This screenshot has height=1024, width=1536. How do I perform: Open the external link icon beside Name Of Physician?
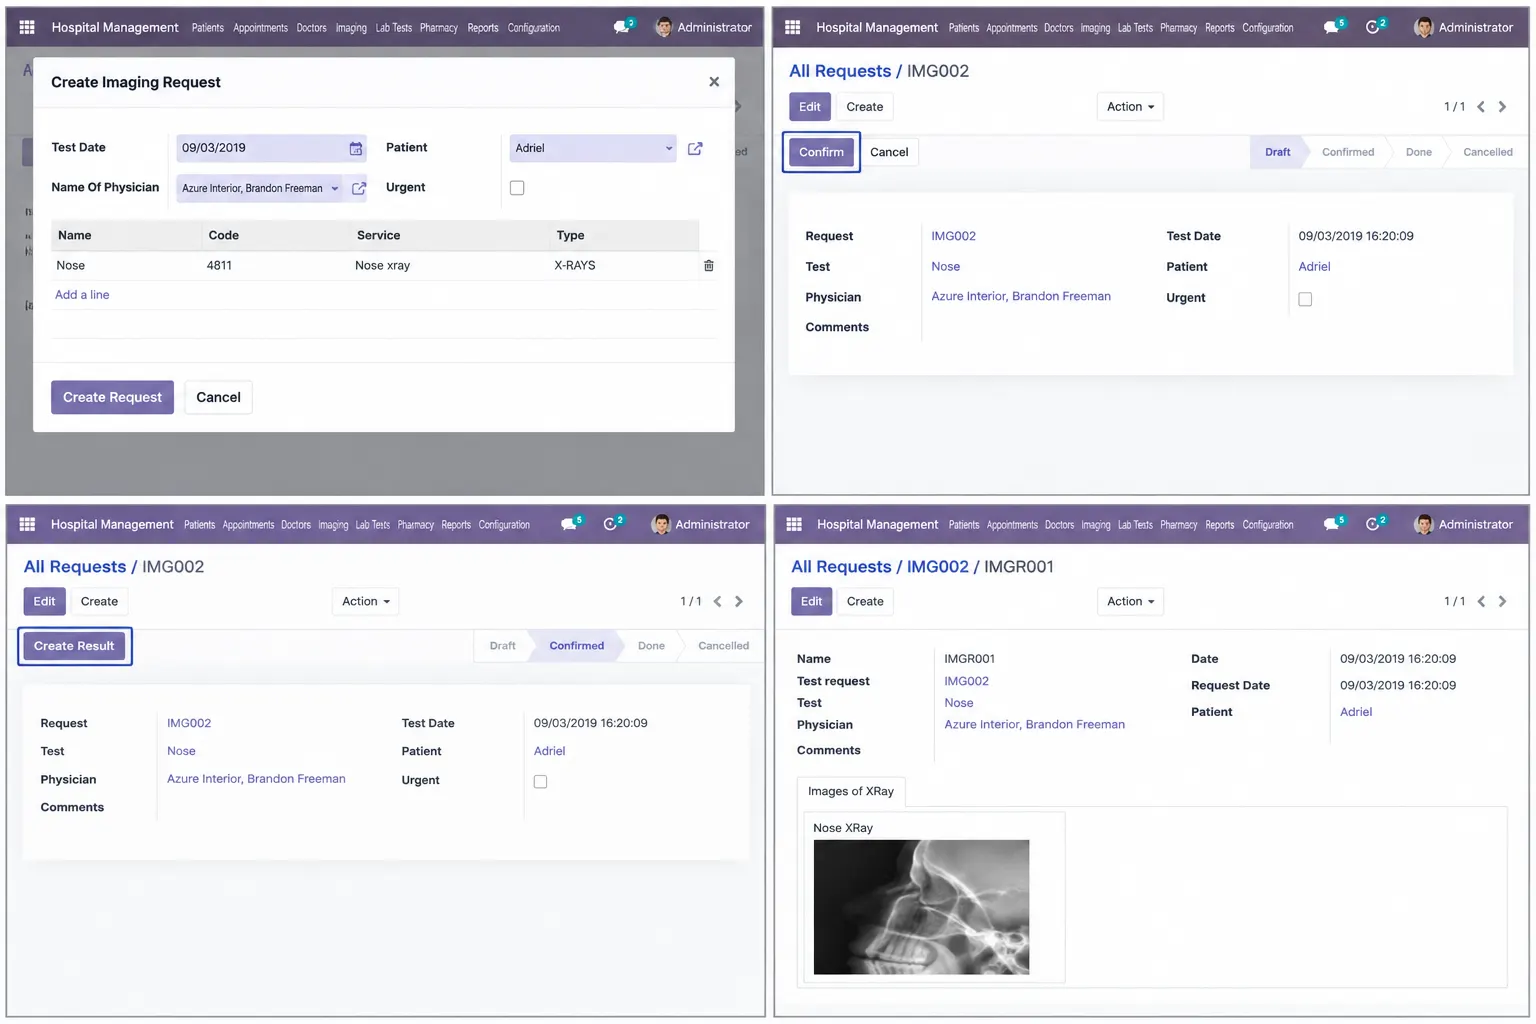click(359, 188)
